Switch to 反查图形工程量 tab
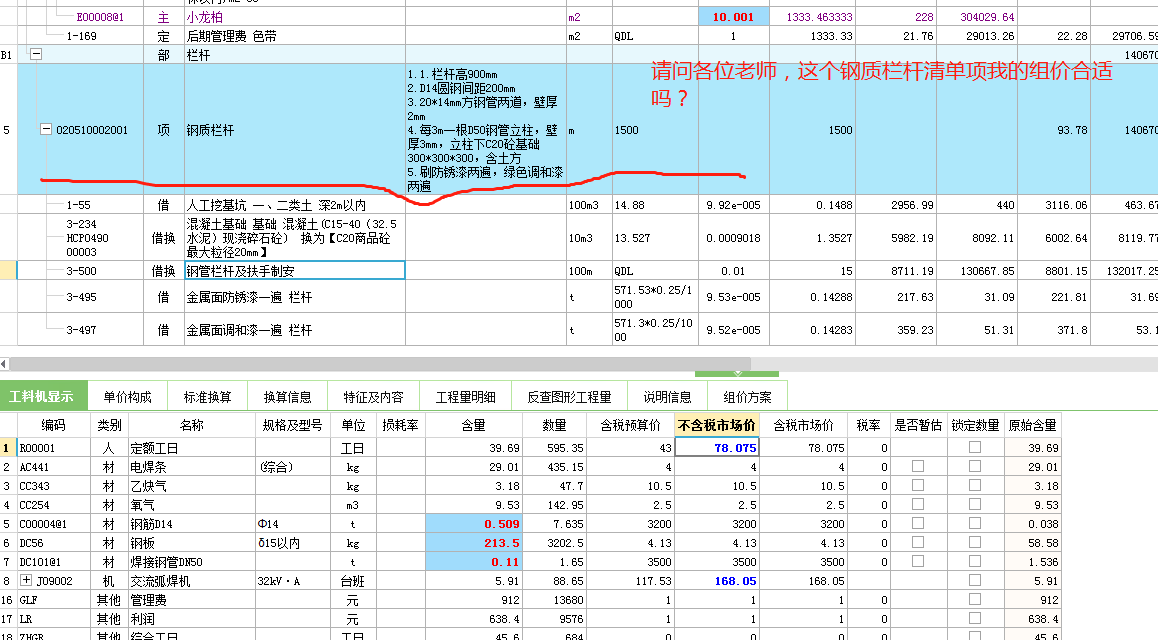This screenshot has width=1158, height=640. click(x=569, y=396)
